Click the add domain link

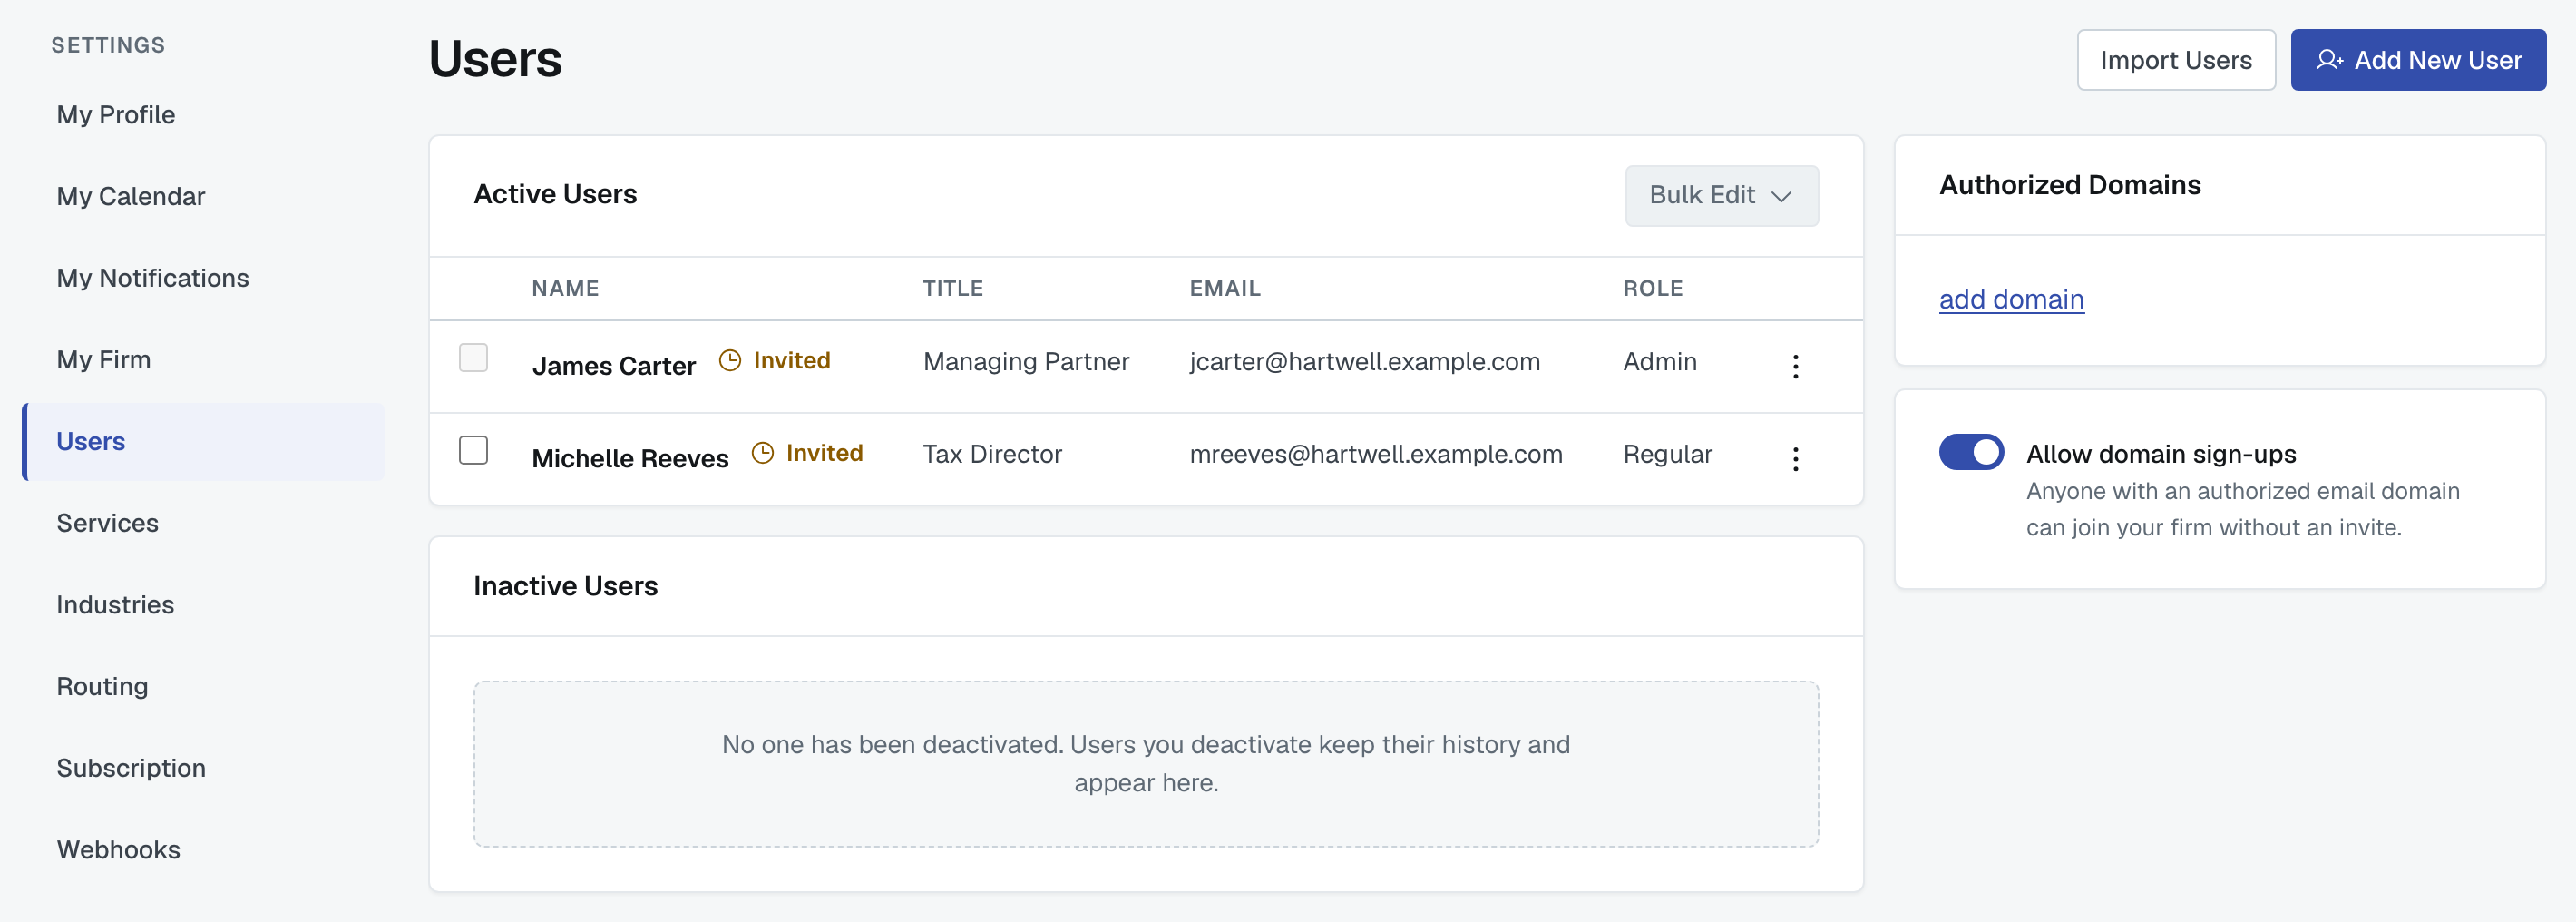2011,299
